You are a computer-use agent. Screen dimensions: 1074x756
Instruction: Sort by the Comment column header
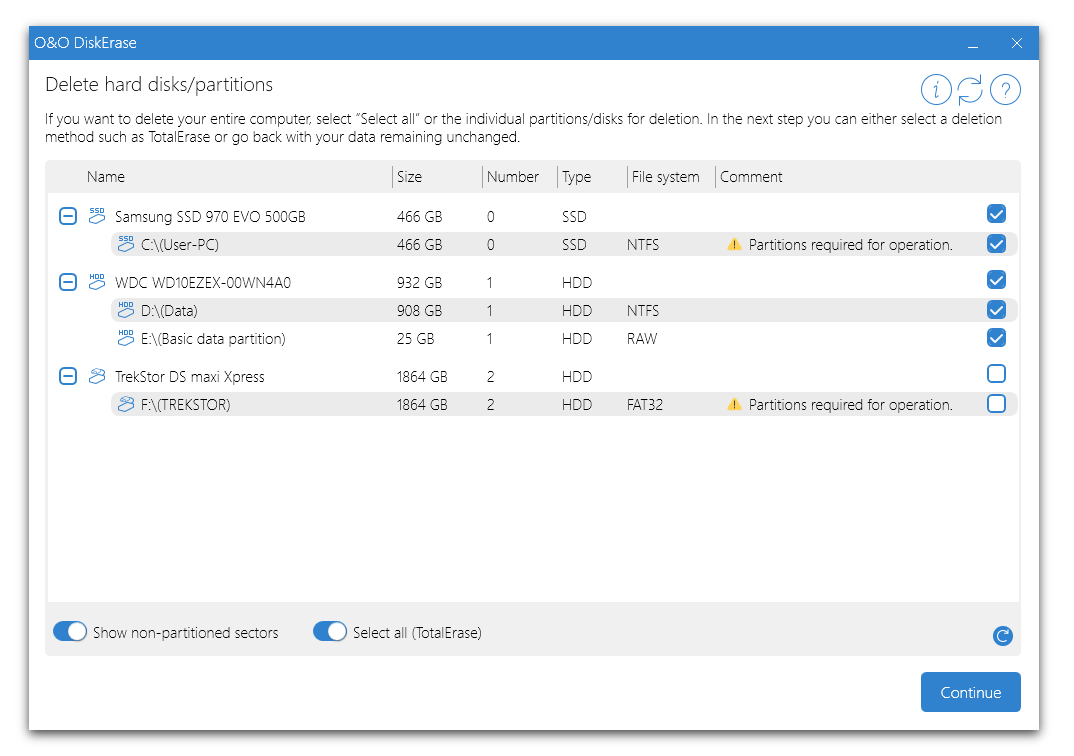point(751,177)
